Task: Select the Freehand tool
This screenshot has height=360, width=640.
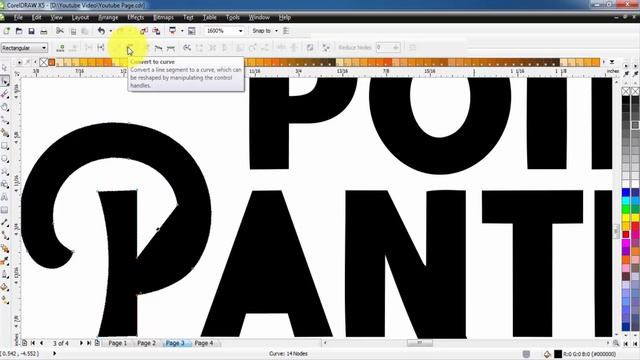Action: click(x=4, y=120)
